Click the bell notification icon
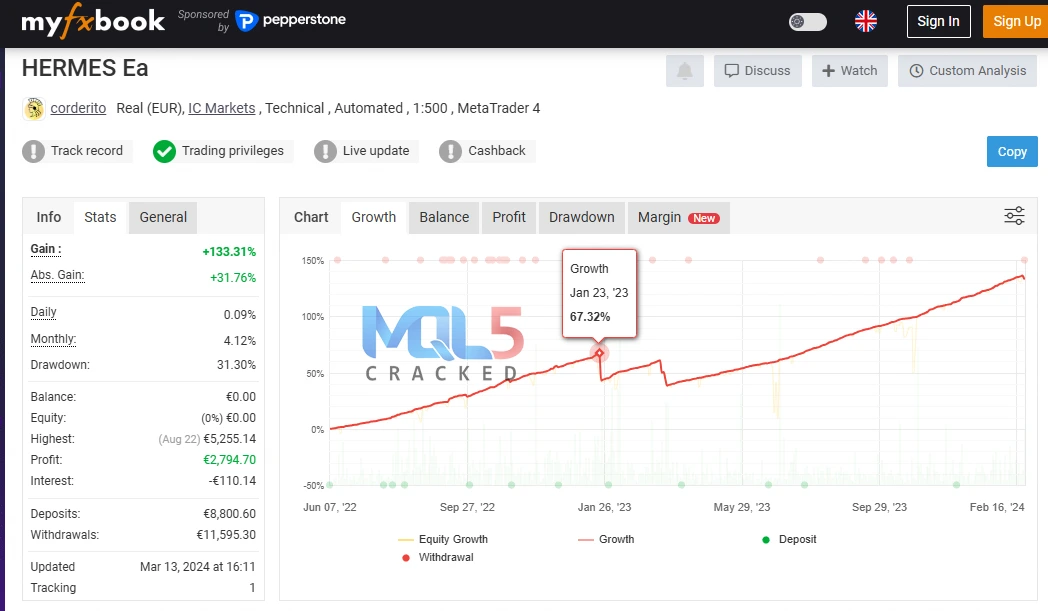The width and height of the screenshot is (1048, 611). (x=684, y=71)
